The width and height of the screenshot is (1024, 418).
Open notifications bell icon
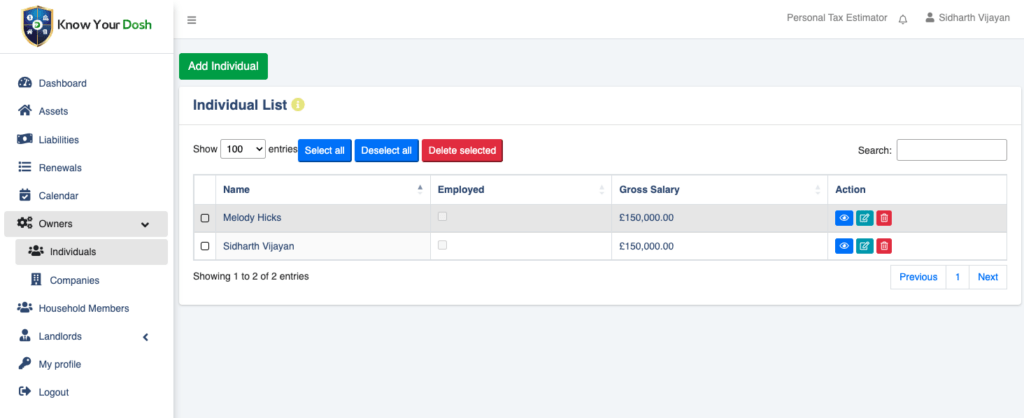click(903, 19)
